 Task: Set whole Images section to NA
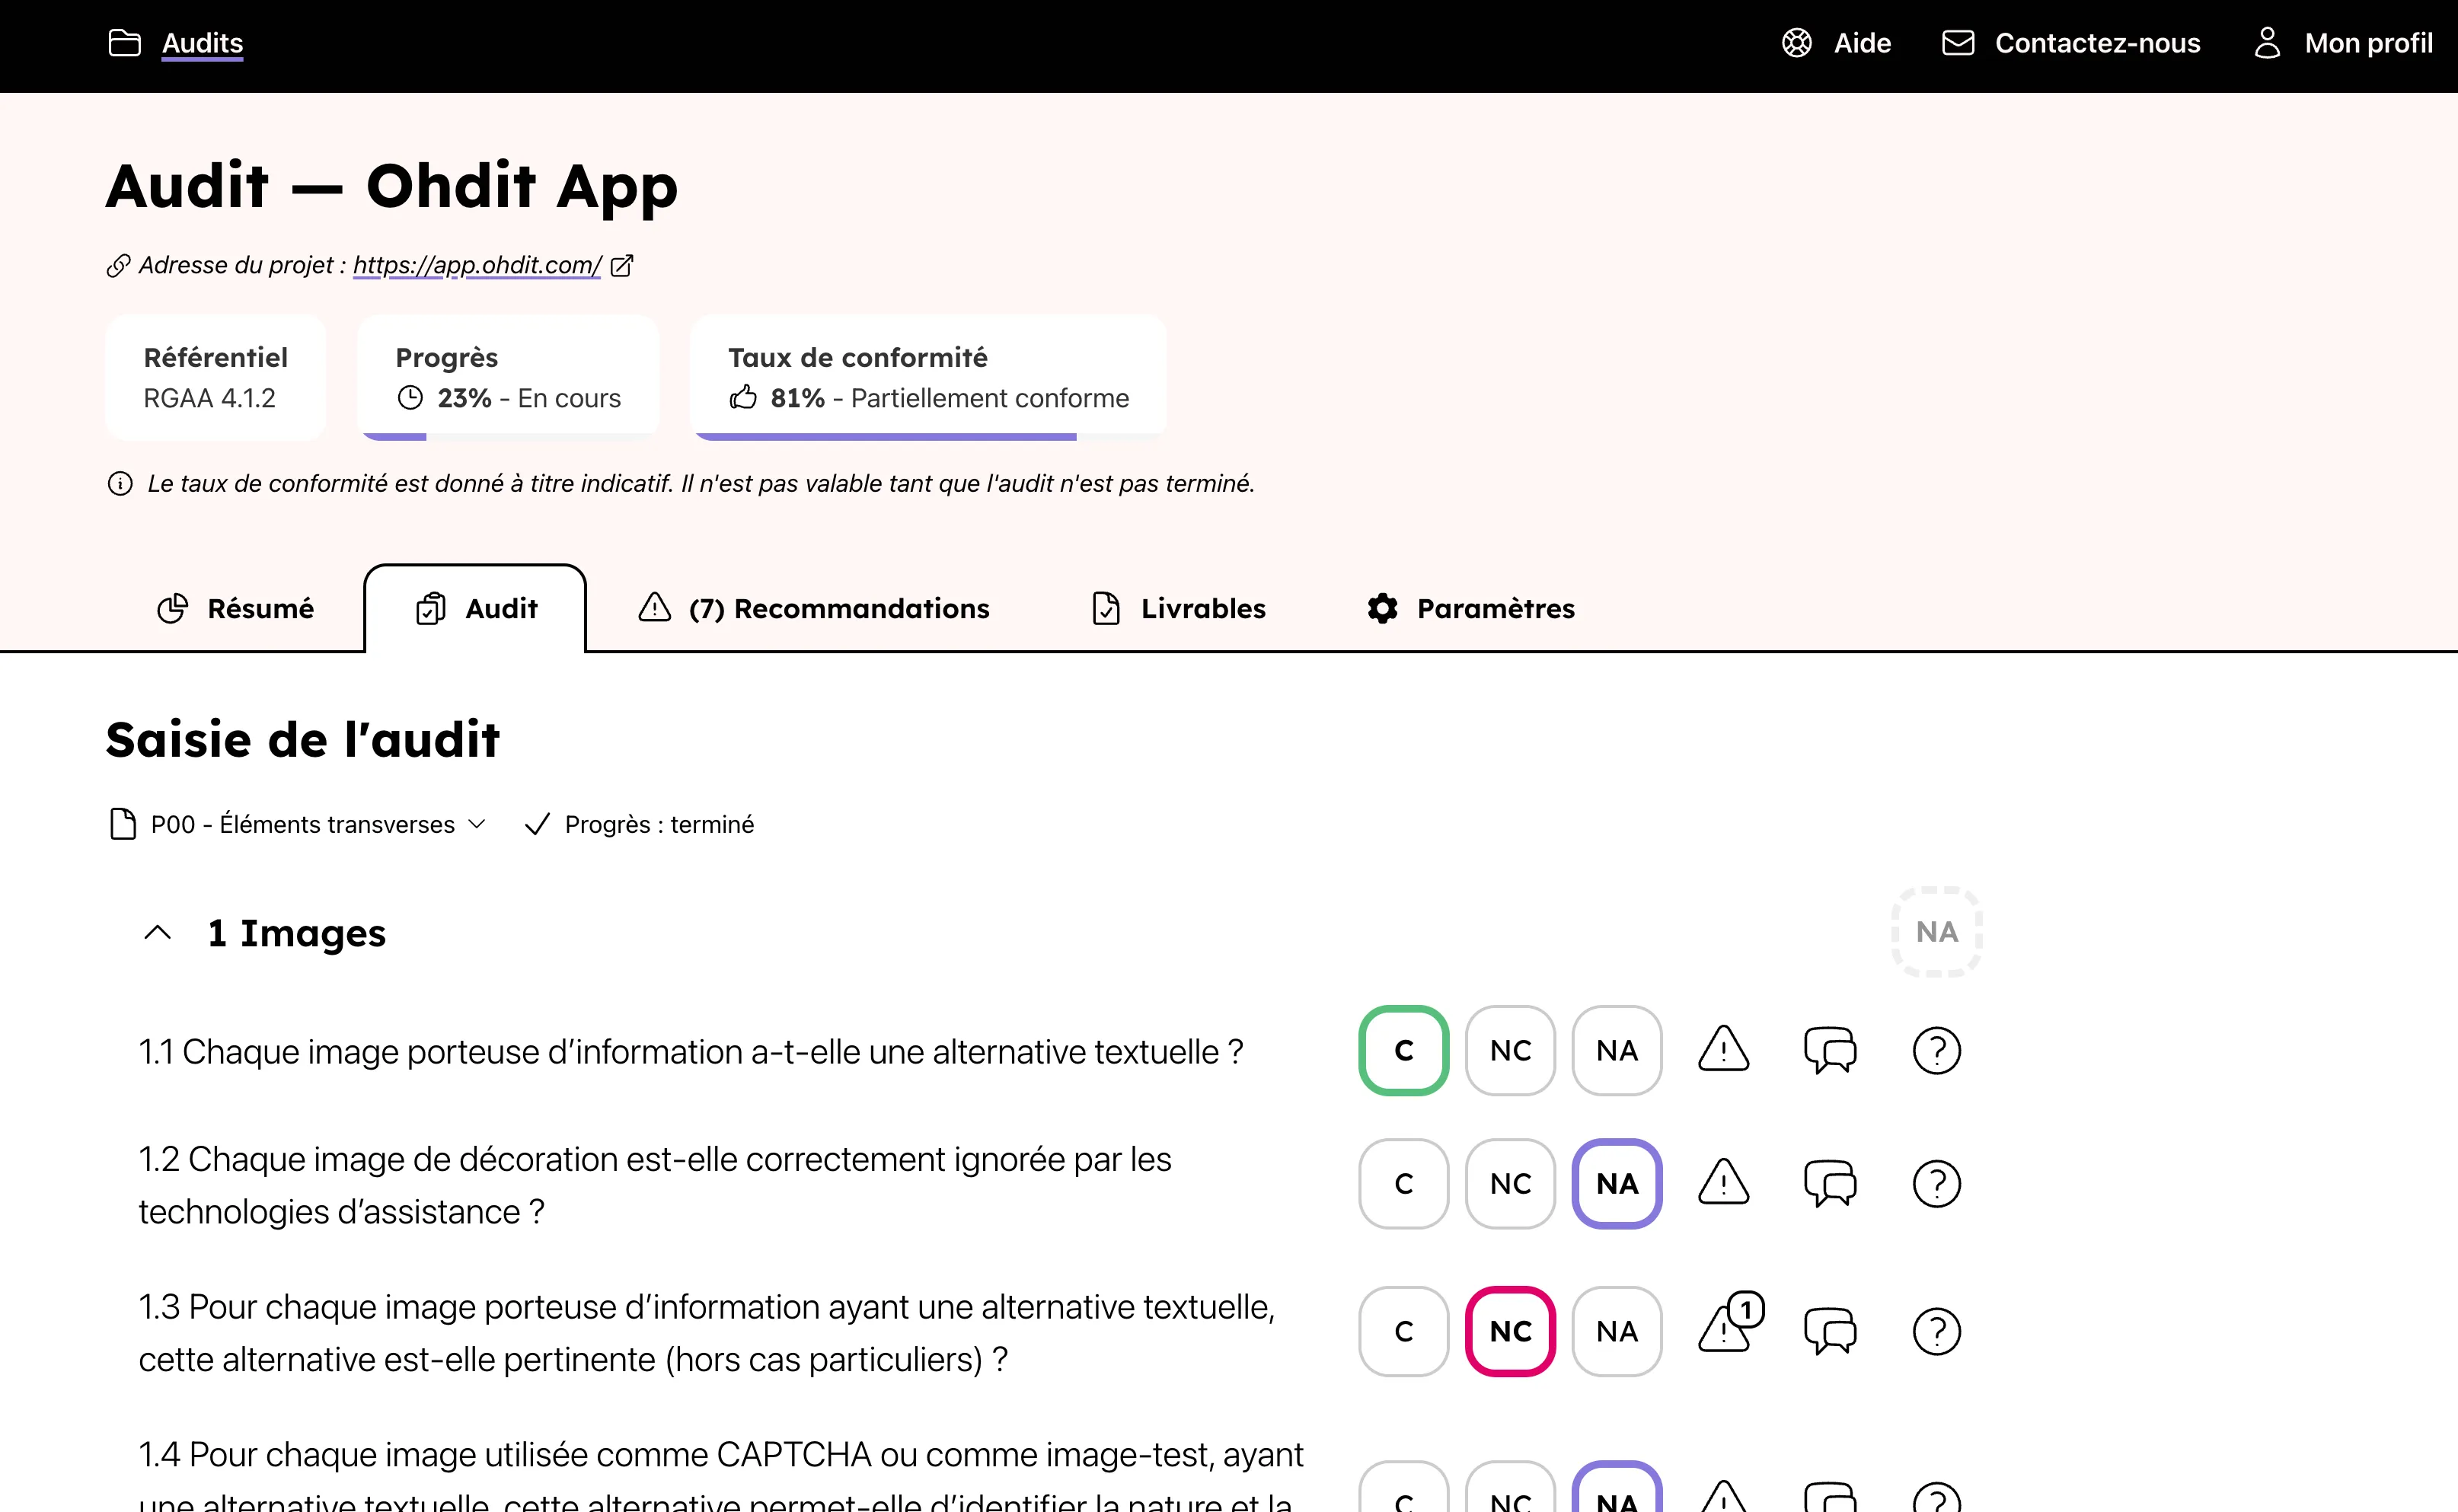(x=1936, y=932)
